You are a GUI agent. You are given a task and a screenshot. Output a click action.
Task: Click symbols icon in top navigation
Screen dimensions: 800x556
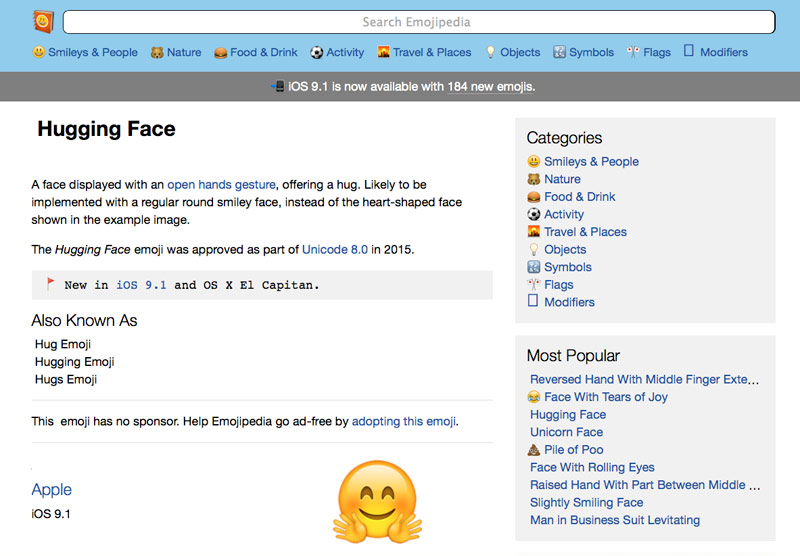[560, 52]
